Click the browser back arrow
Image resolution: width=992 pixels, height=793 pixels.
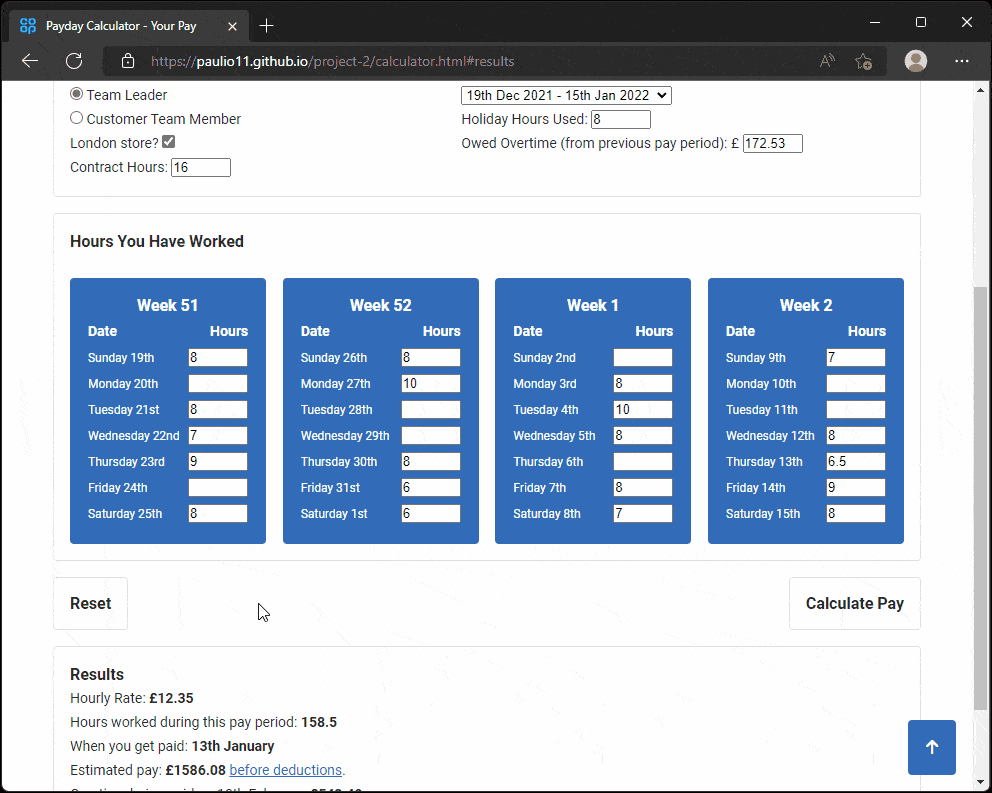coord(30,61)
